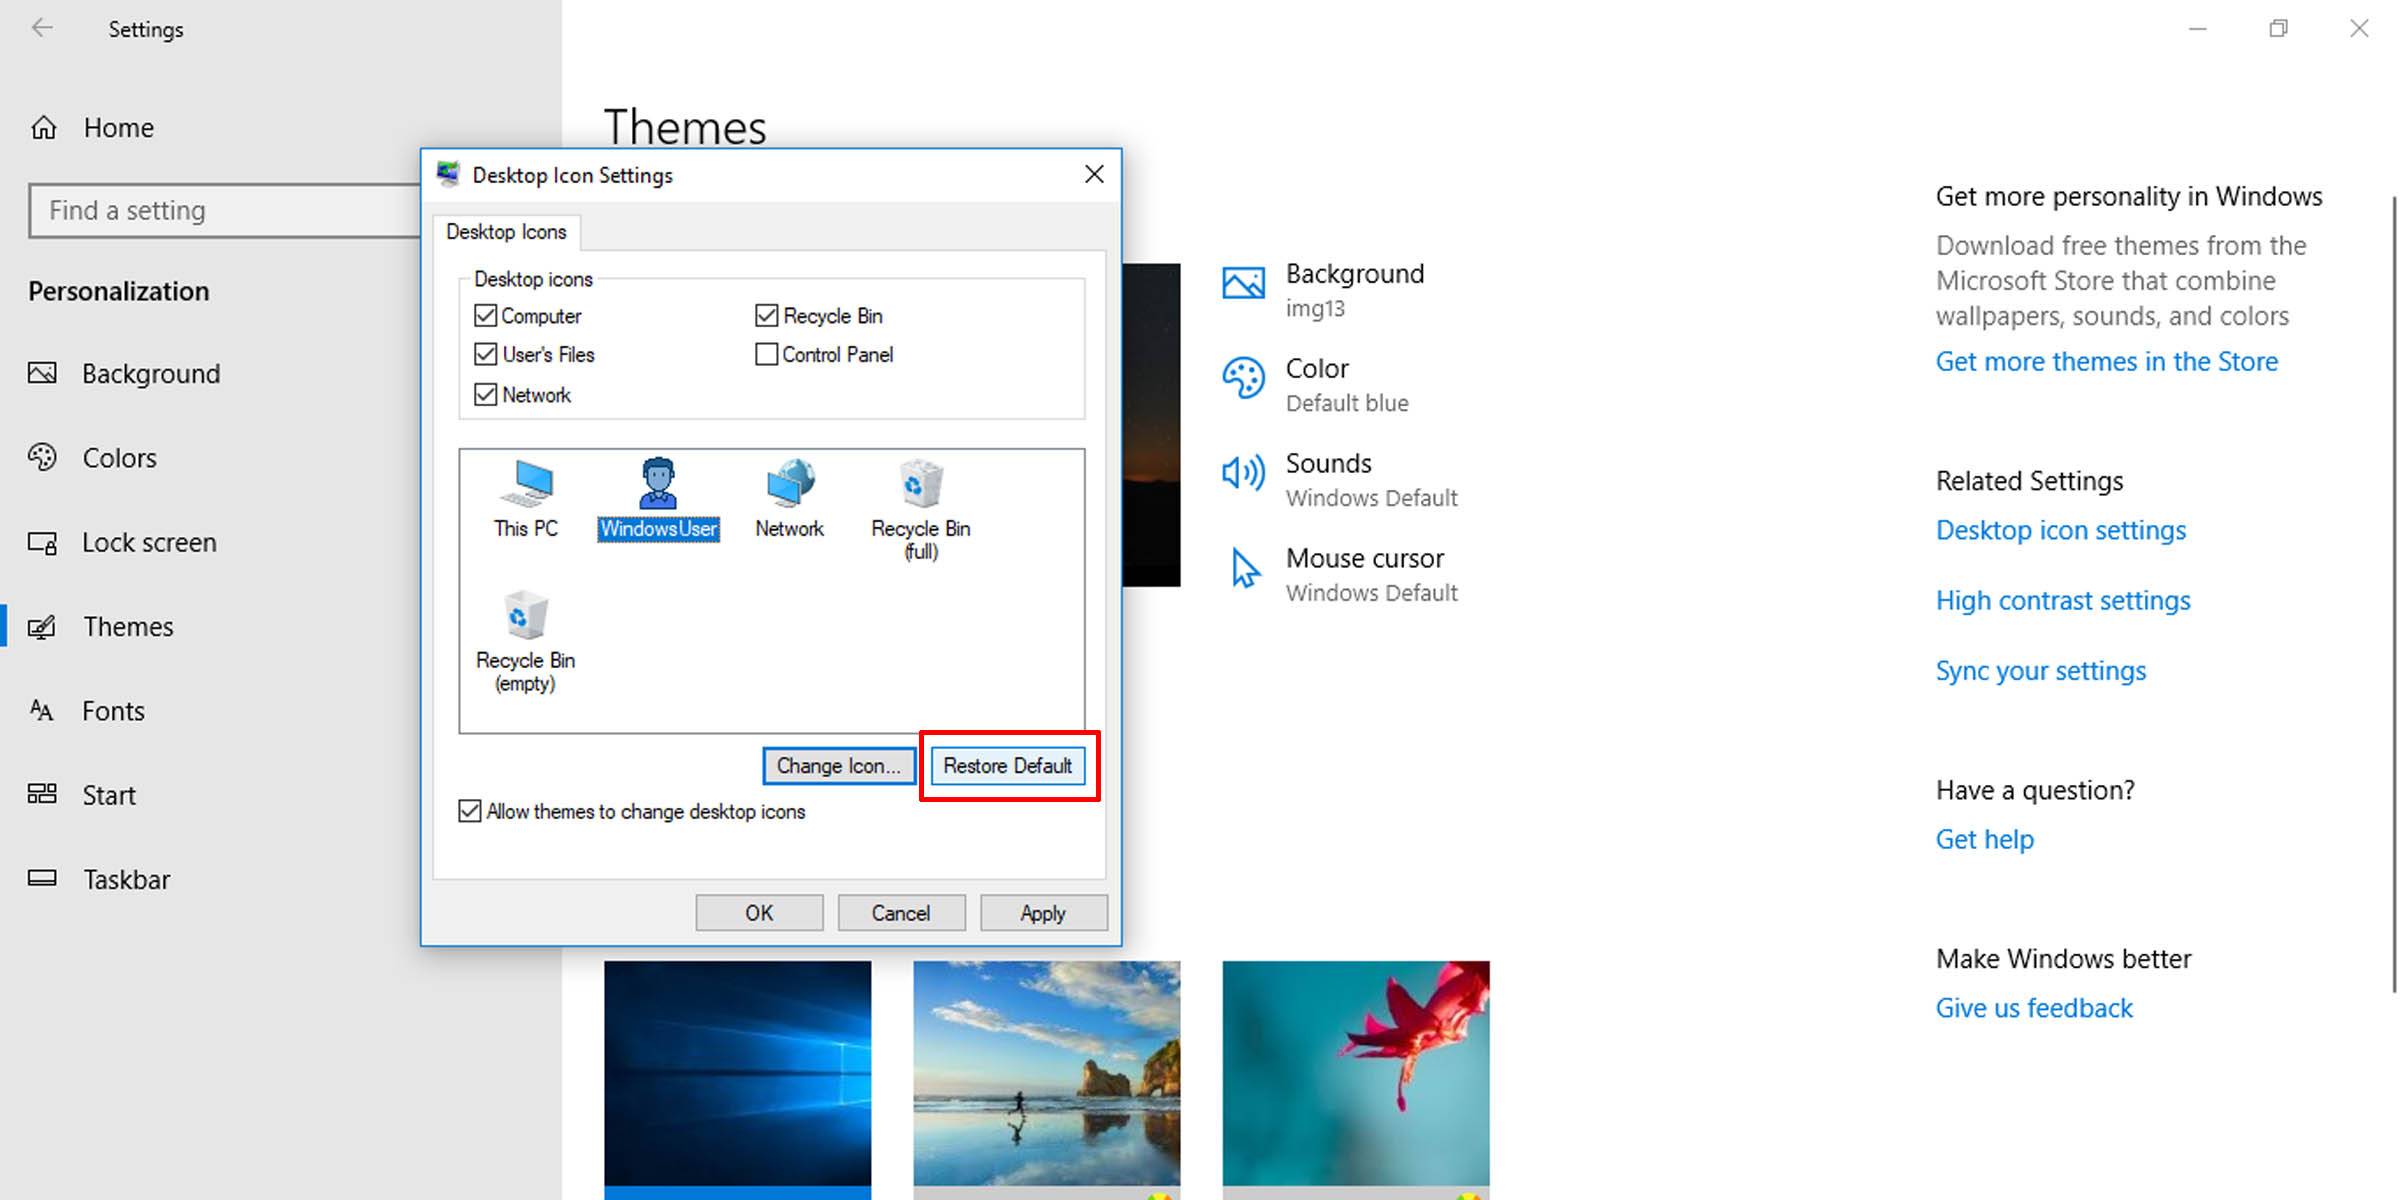2400x1200 pixels.
Task: Enable the Control Panel desktop icon checkbox
Action: click(x=766, y=353)
